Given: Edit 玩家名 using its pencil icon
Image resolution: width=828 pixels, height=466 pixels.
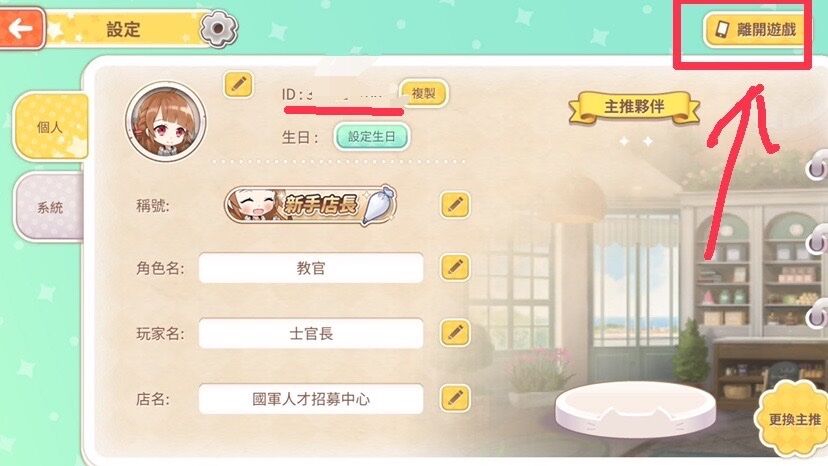Looking at the screenshot, I should (x=455, y=333).
